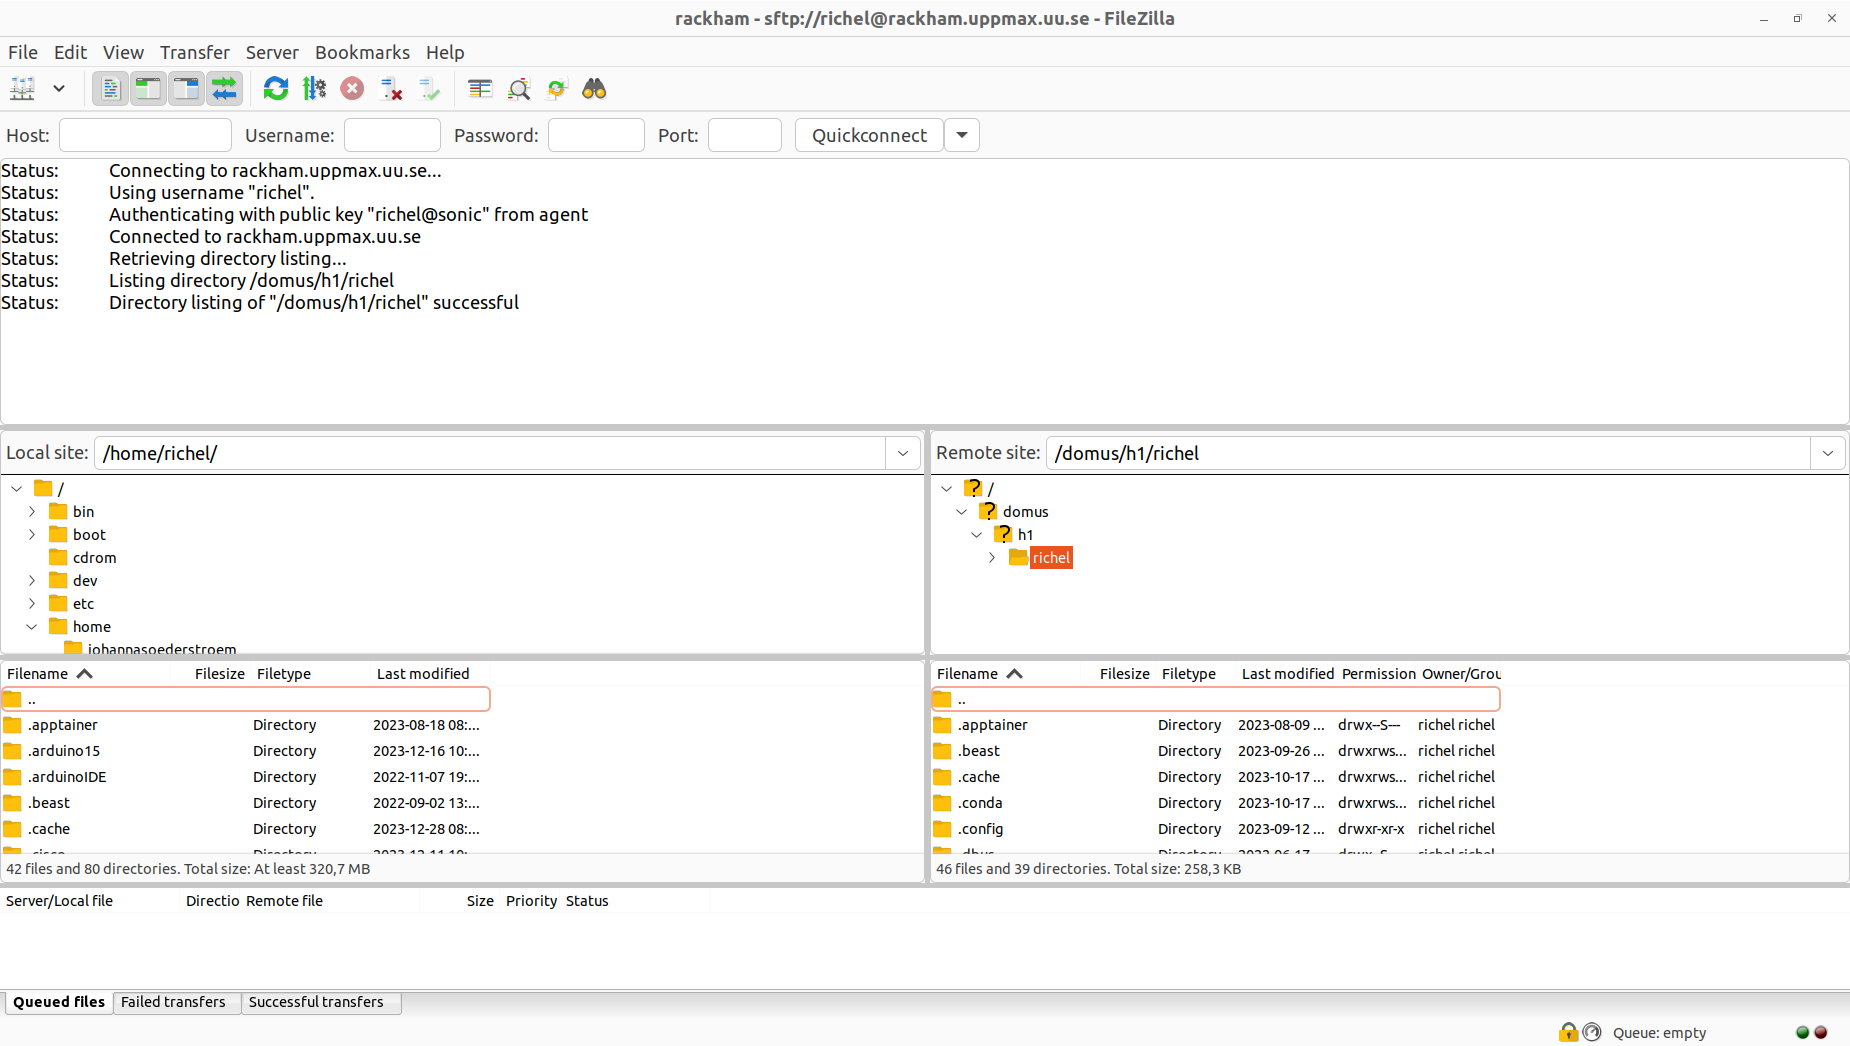Viewport: 1850px width, 1046px height.
Task: Focus the Host input field
Action: coord(146,135)
